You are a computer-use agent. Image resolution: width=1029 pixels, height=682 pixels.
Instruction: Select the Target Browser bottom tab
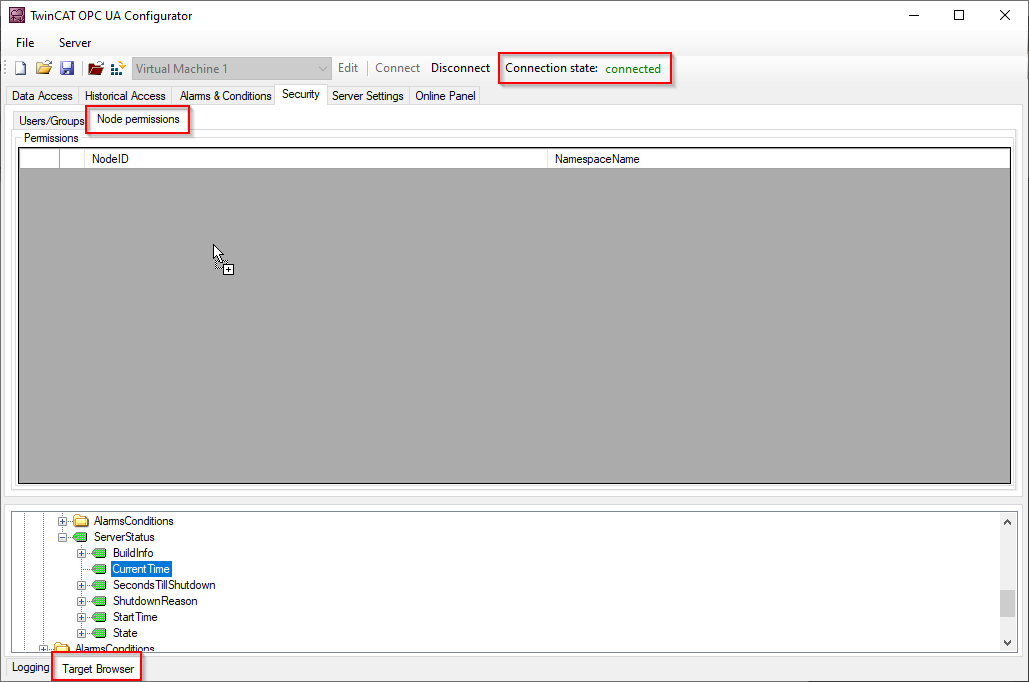98,668
